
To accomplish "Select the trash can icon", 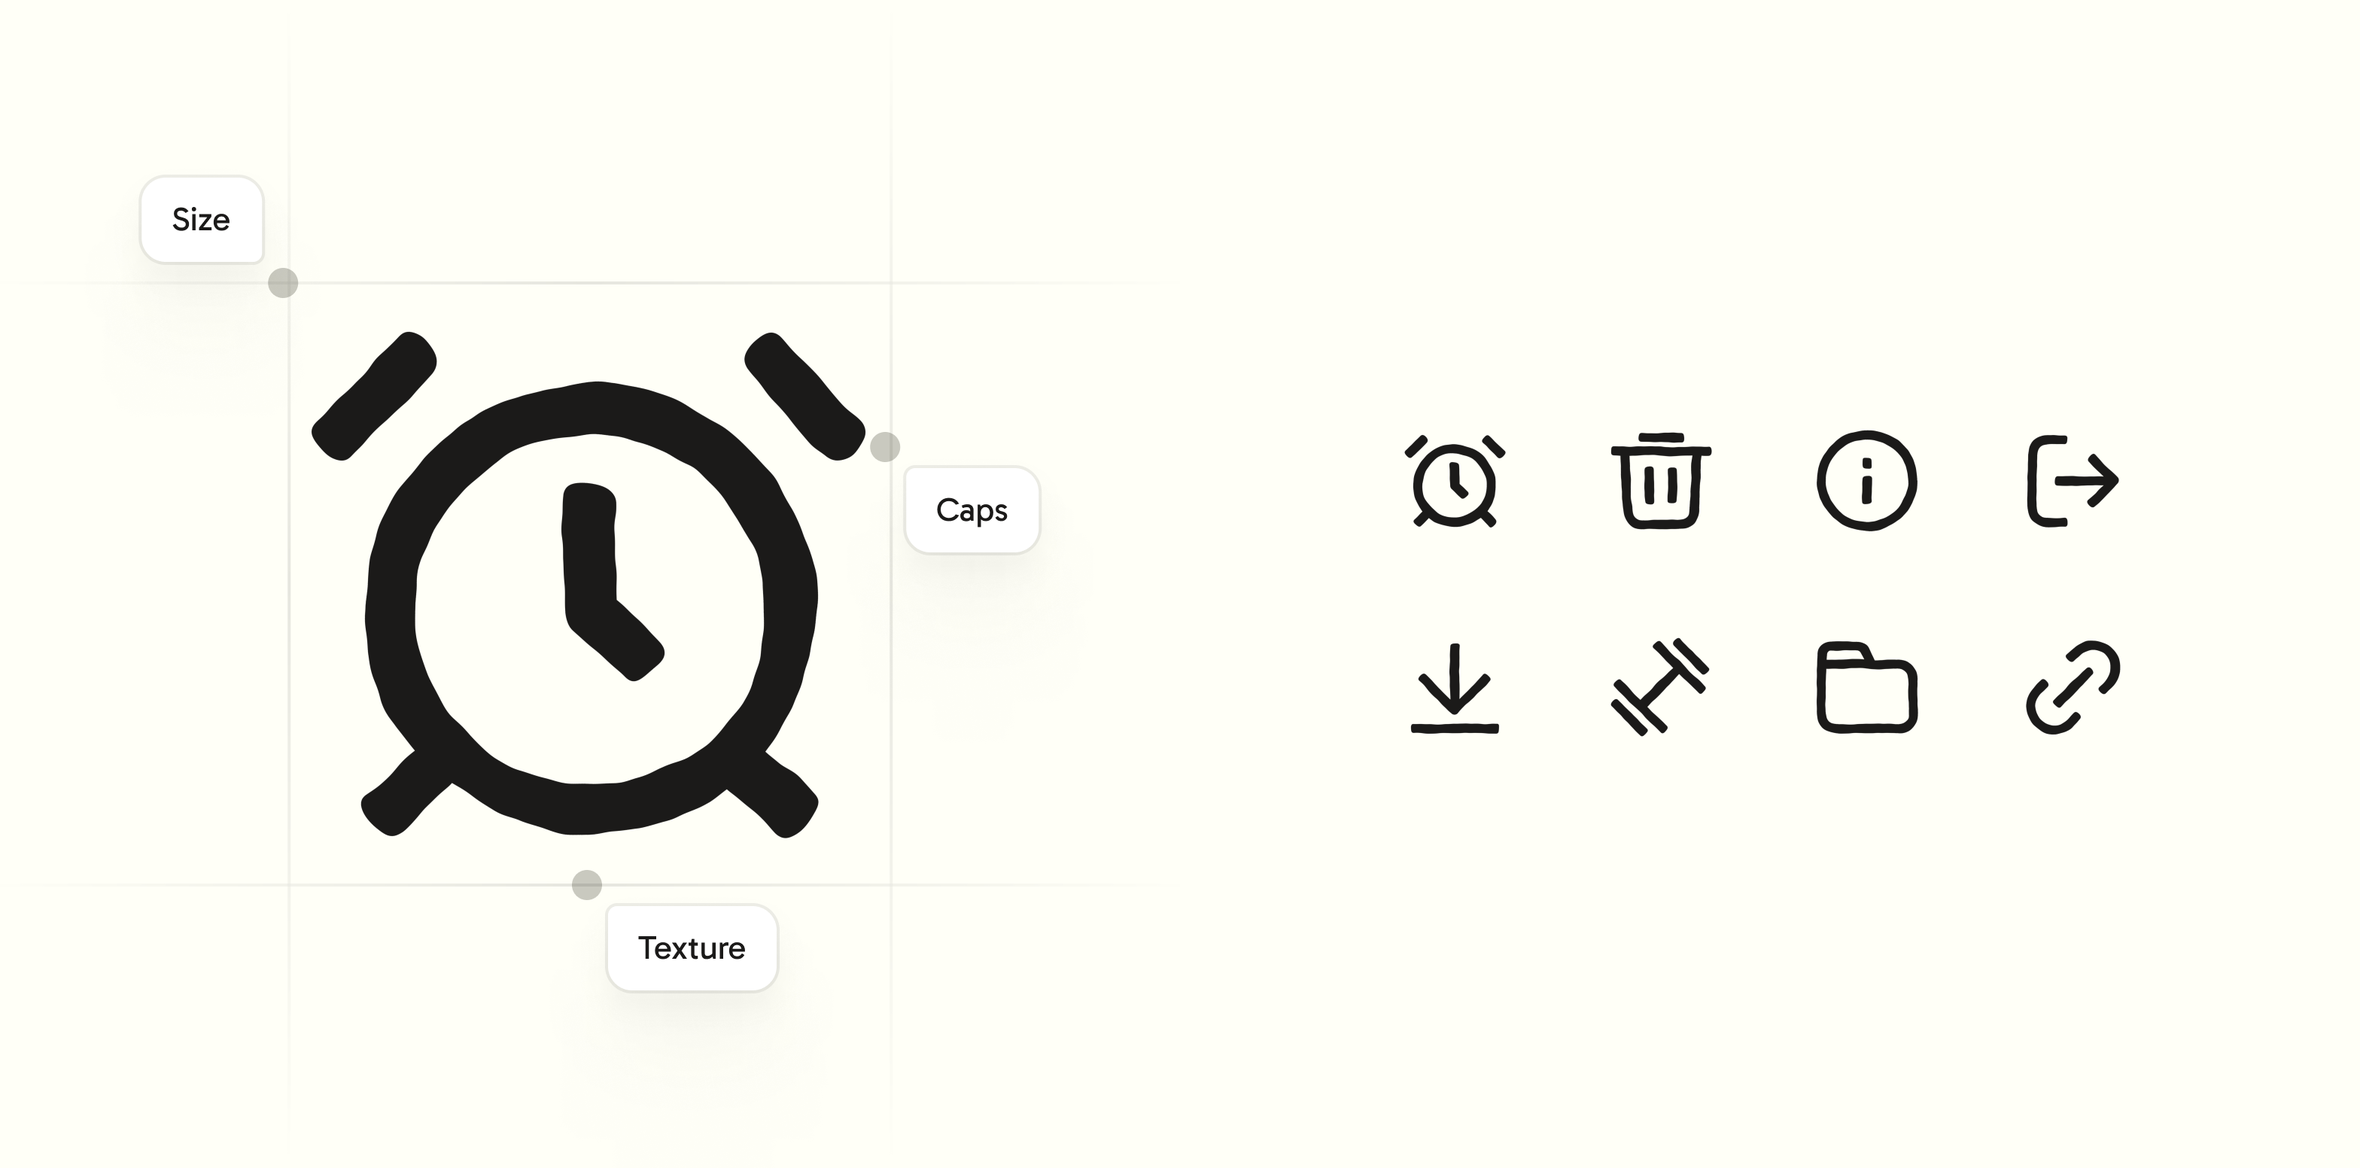I will (1660, 480).
